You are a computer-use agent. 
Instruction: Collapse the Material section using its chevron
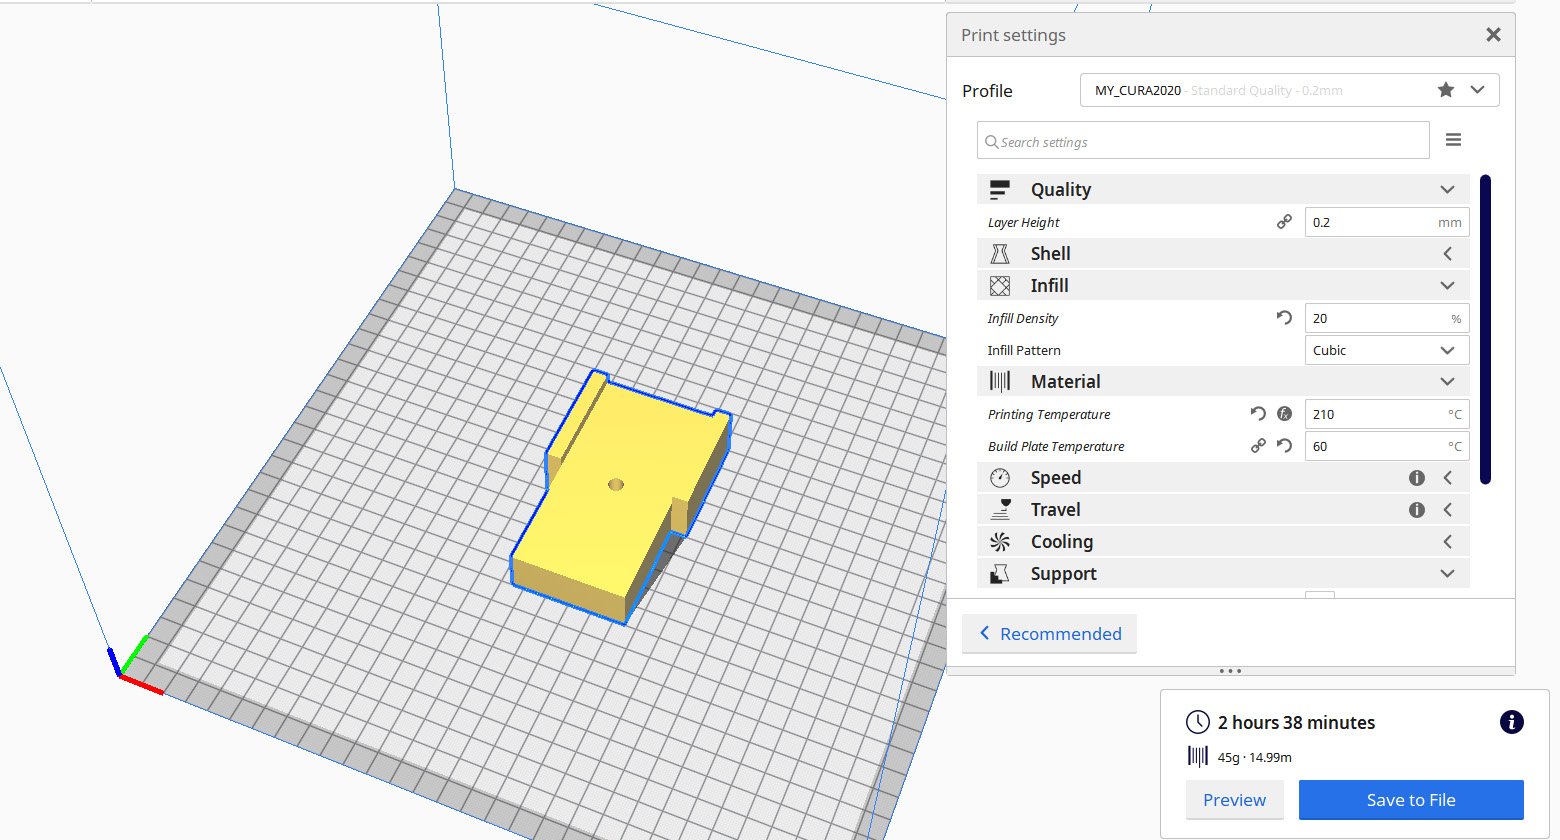coord(1447,382)
